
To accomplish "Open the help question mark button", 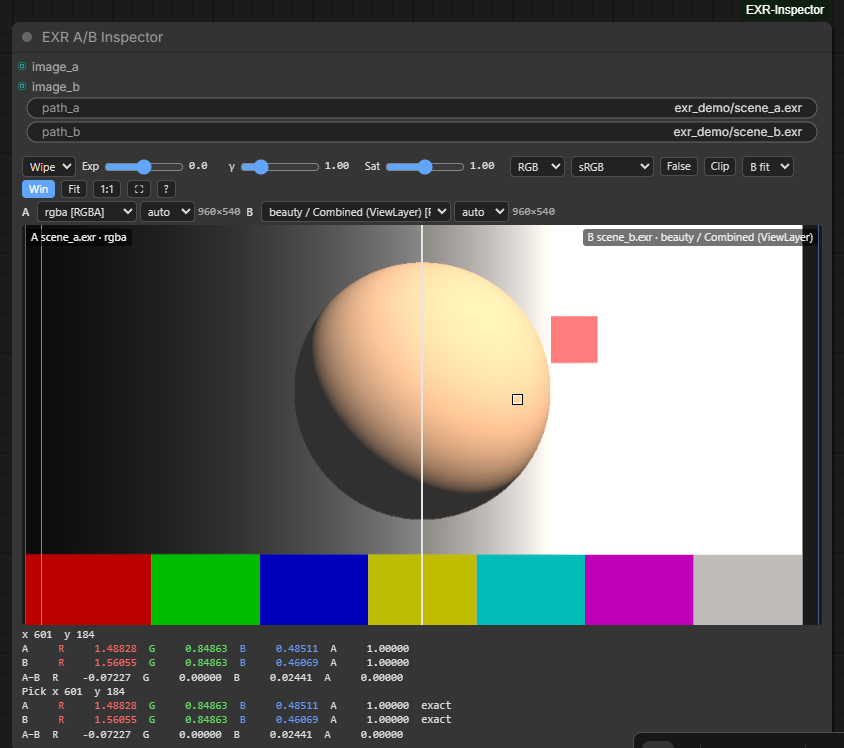I will tap(166, 189).
